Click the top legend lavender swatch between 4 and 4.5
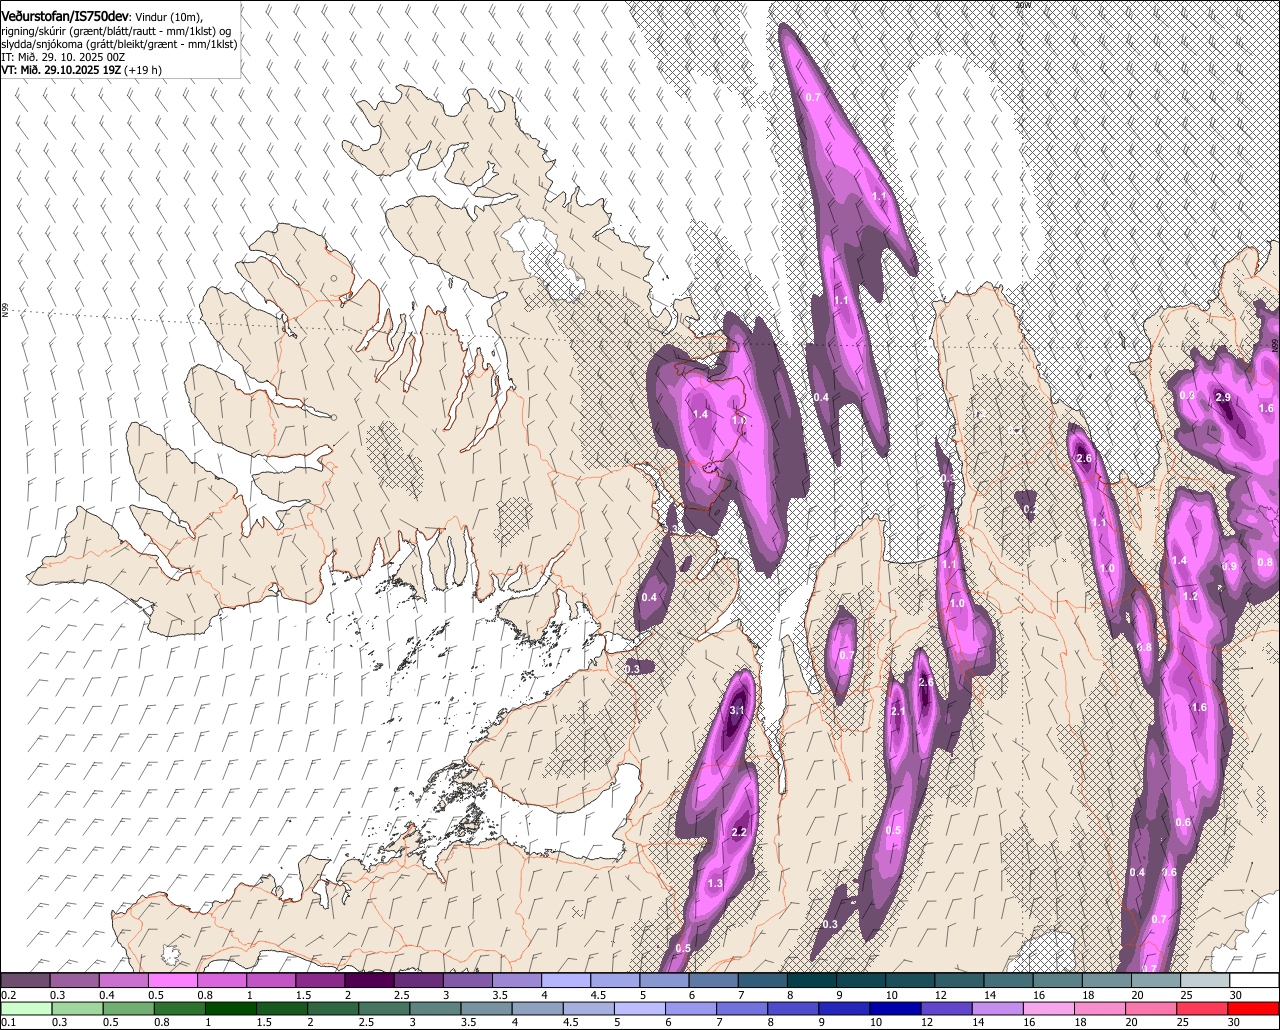The image size is (1280, 1030). click(567, 981)
